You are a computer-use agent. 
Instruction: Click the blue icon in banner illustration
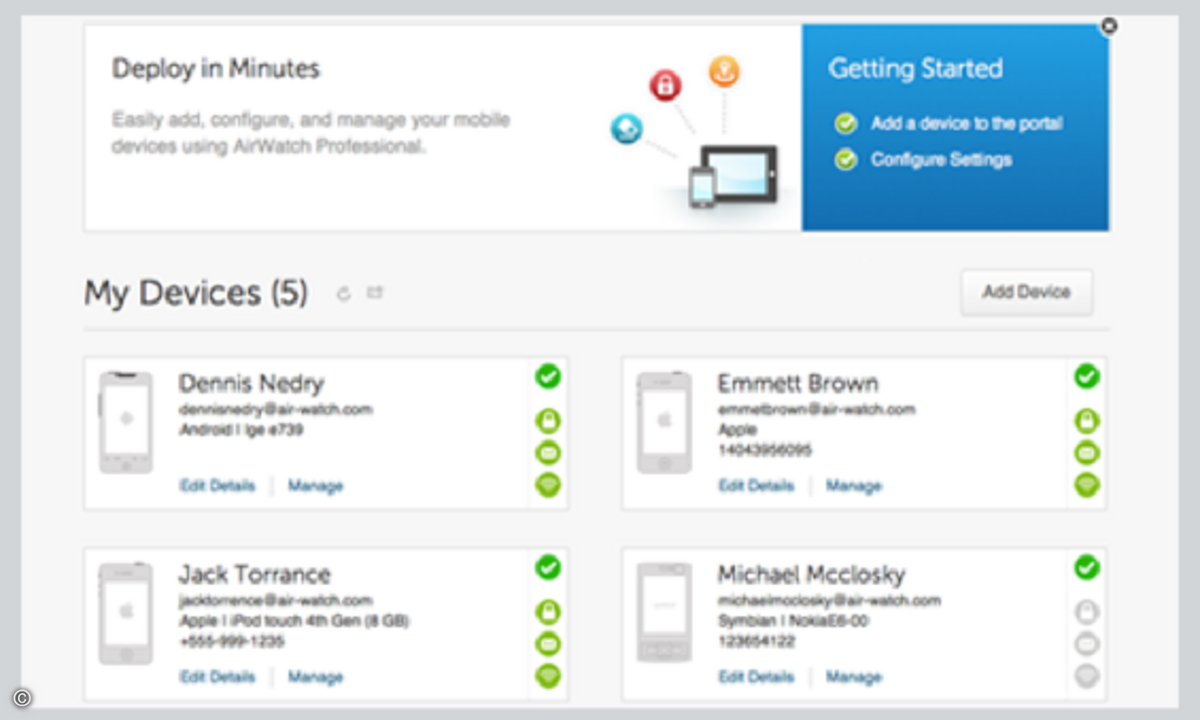pyautogui.click(x=627, y=129)
